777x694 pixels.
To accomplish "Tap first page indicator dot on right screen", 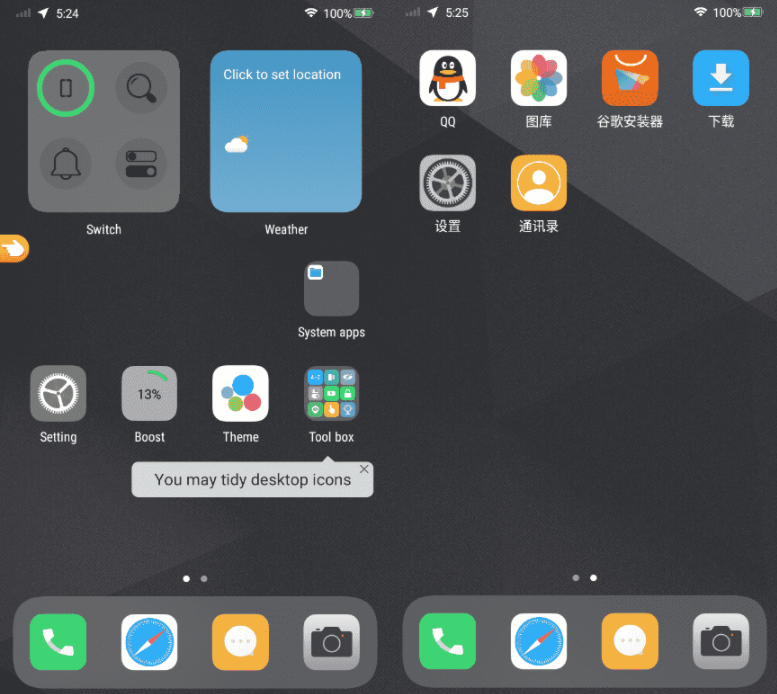I will click(575, 578).
